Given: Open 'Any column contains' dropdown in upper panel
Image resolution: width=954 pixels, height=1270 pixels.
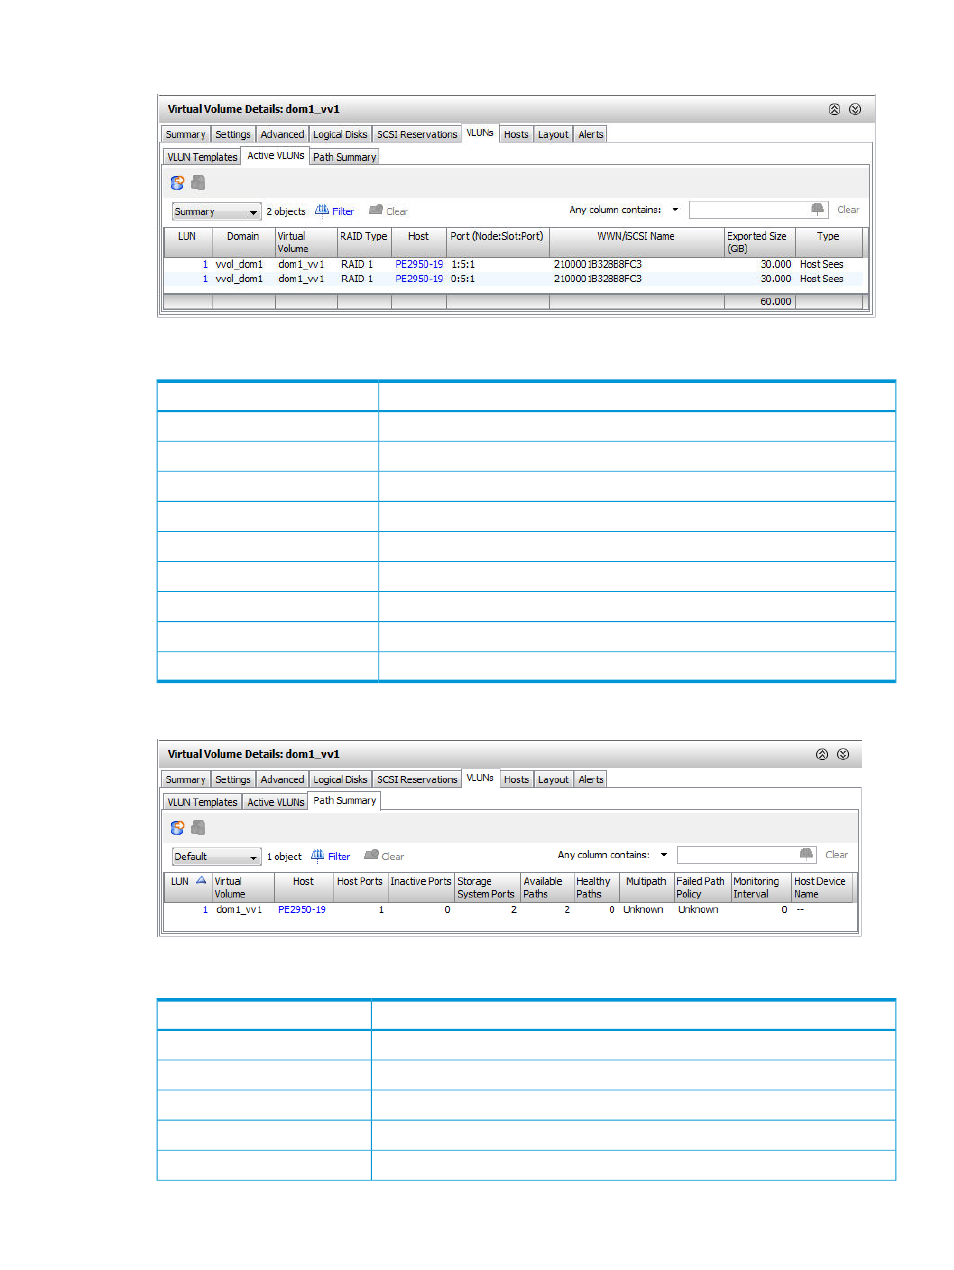Looking at the screenshot, I should [x=675, y=210].
